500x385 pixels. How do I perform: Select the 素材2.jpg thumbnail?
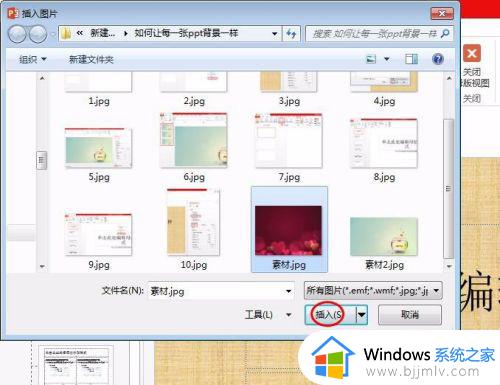(384, 243)
